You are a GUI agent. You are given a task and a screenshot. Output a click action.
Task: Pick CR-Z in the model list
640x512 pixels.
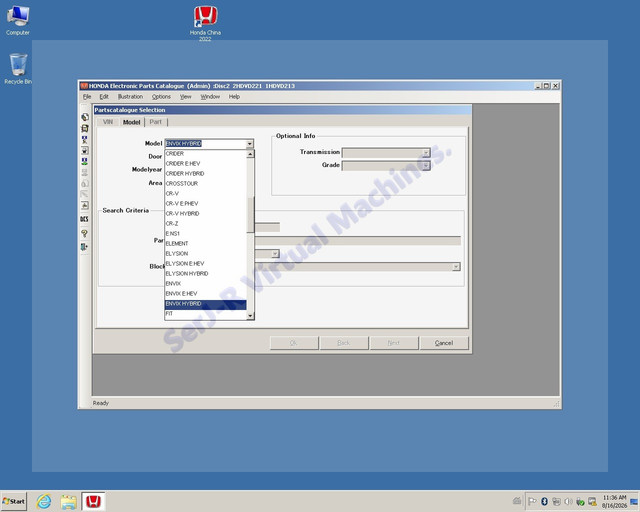(206, 223)
